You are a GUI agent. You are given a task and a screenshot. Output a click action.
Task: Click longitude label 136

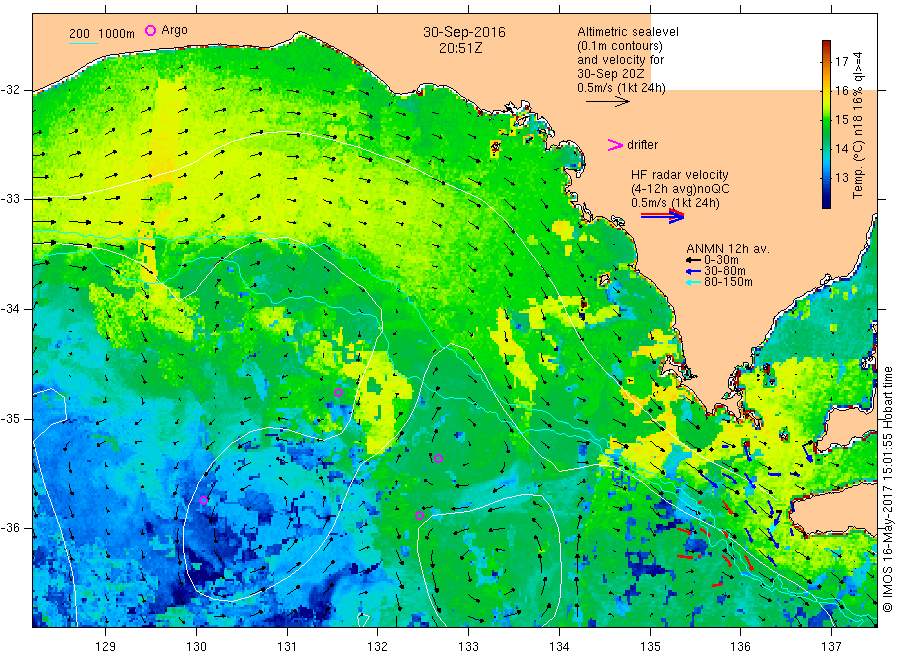(740, 647)
